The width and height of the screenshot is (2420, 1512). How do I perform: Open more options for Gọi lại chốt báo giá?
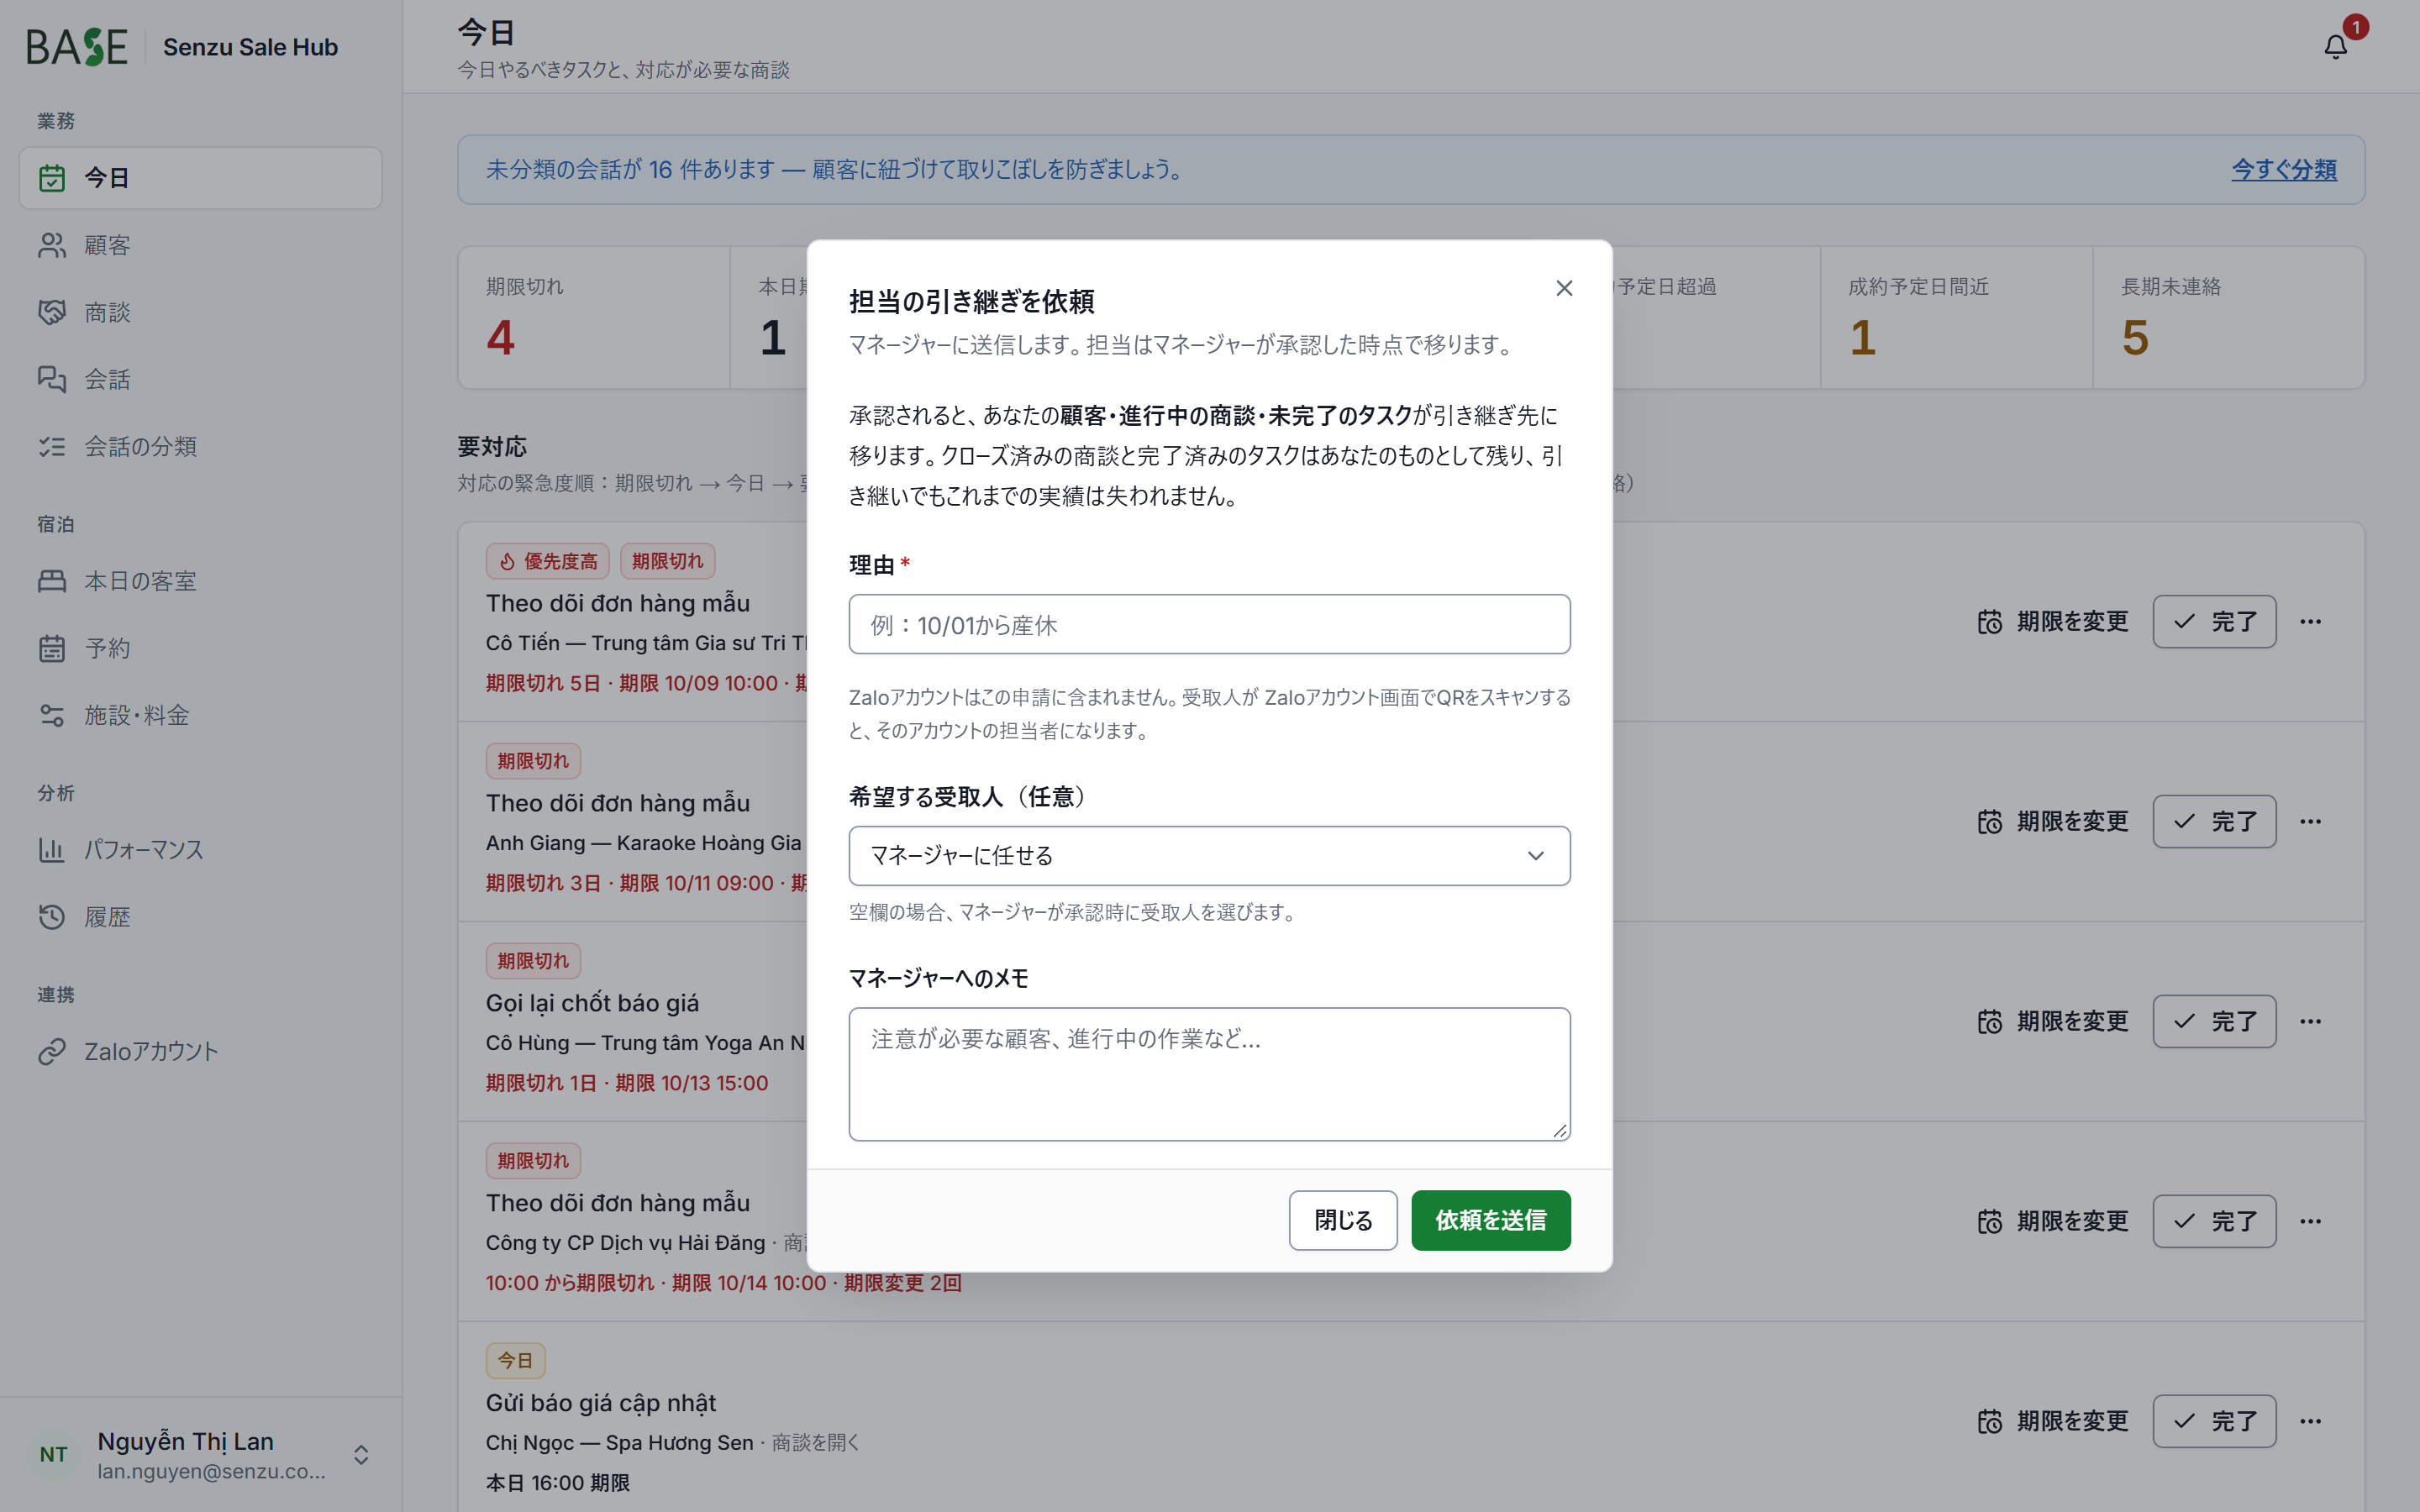pos(2310,1022)
